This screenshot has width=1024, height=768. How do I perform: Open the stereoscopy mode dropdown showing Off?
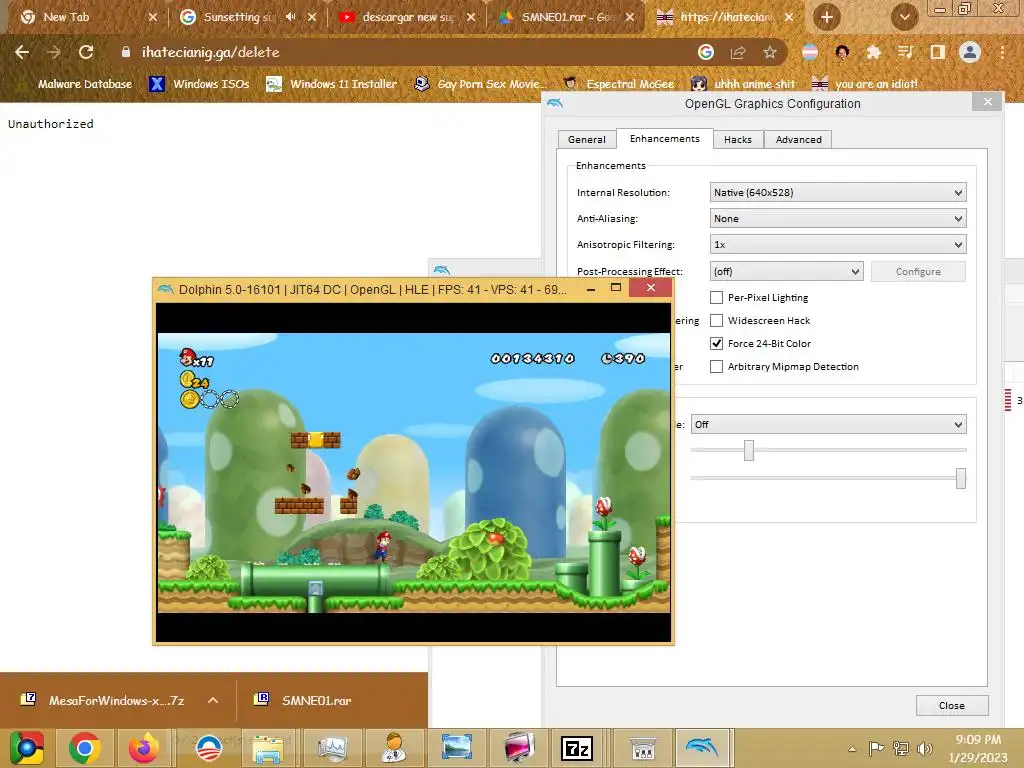(828, 424)
